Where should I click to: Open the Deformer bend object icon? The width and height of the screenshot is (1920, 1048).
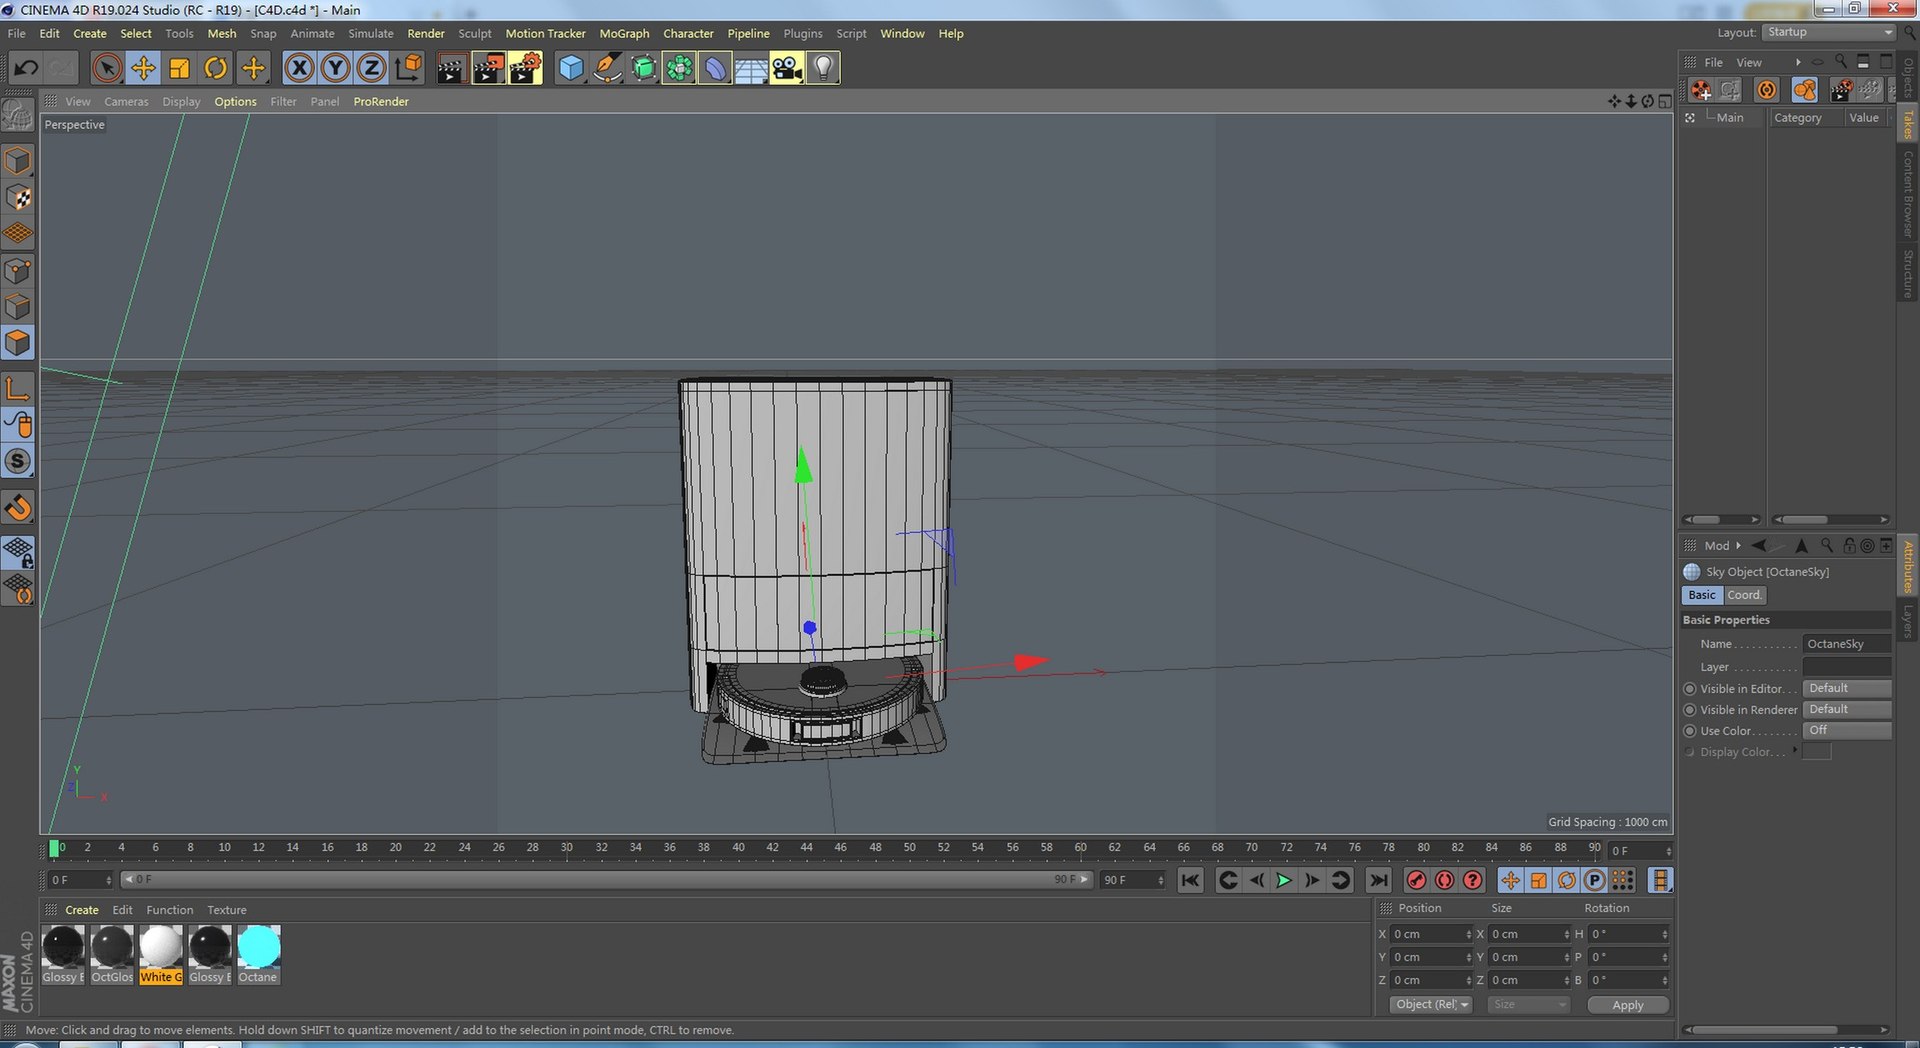715,68
